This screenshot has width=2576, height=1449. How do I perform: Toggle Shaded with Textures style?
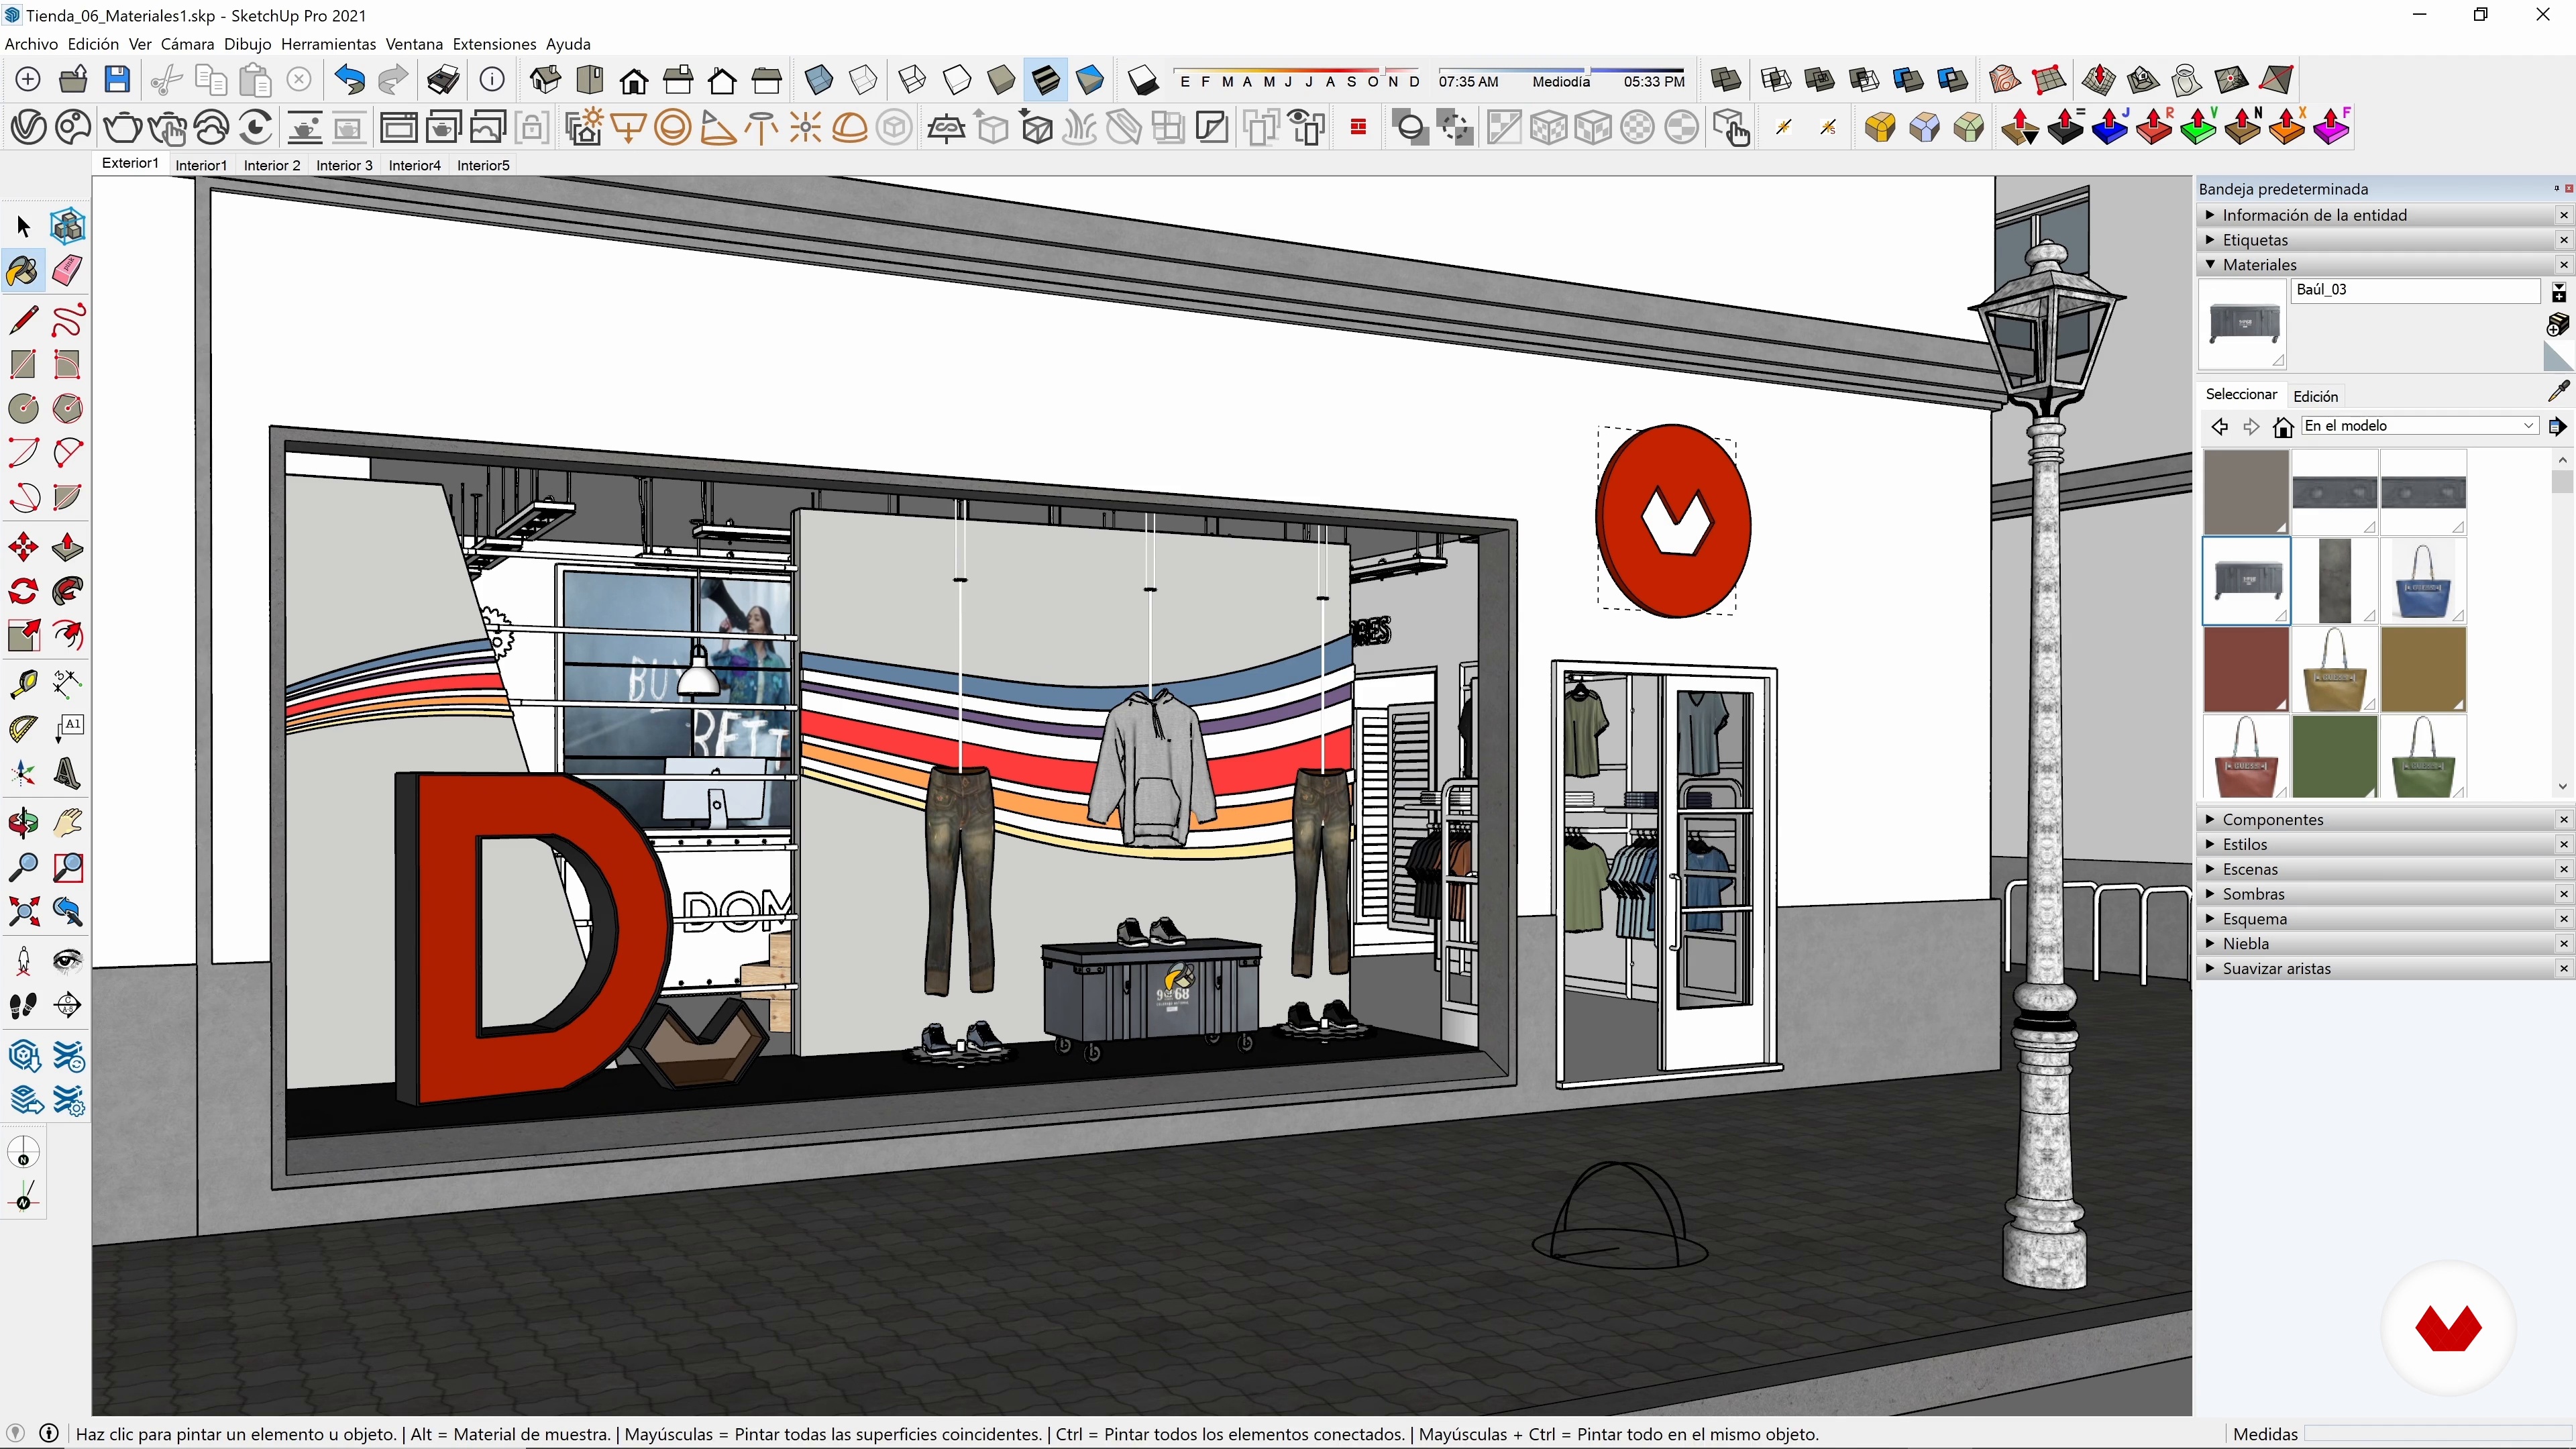pos(1045,79)
